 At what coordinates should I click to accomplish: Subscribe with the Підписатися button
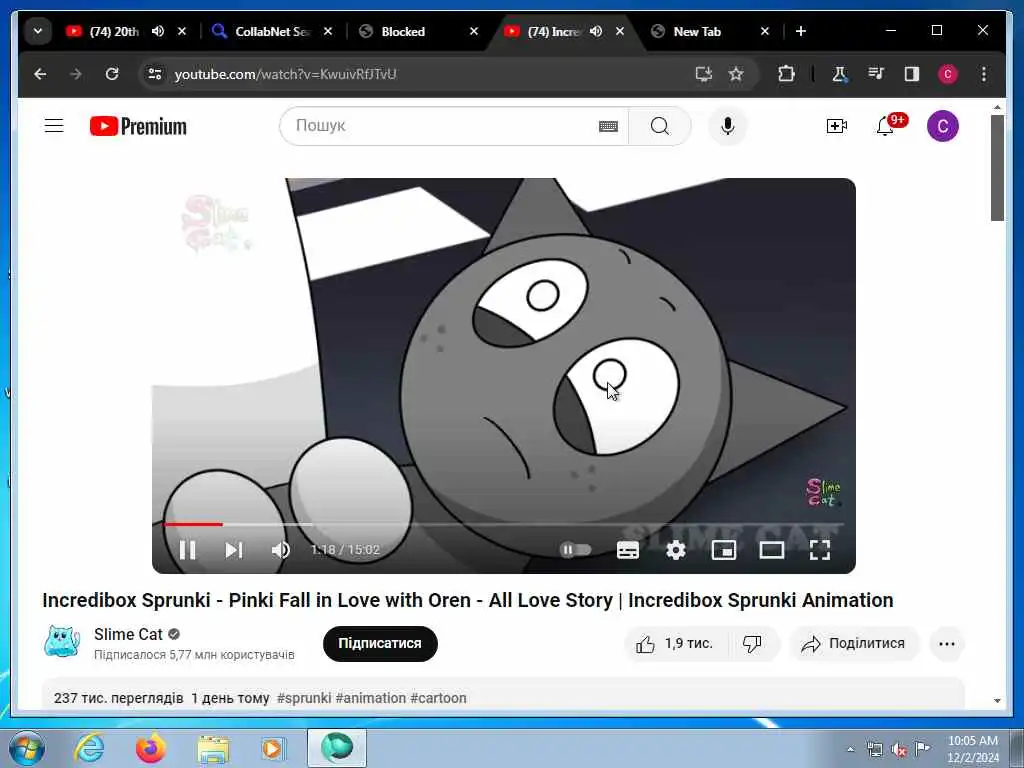point(380,643)
